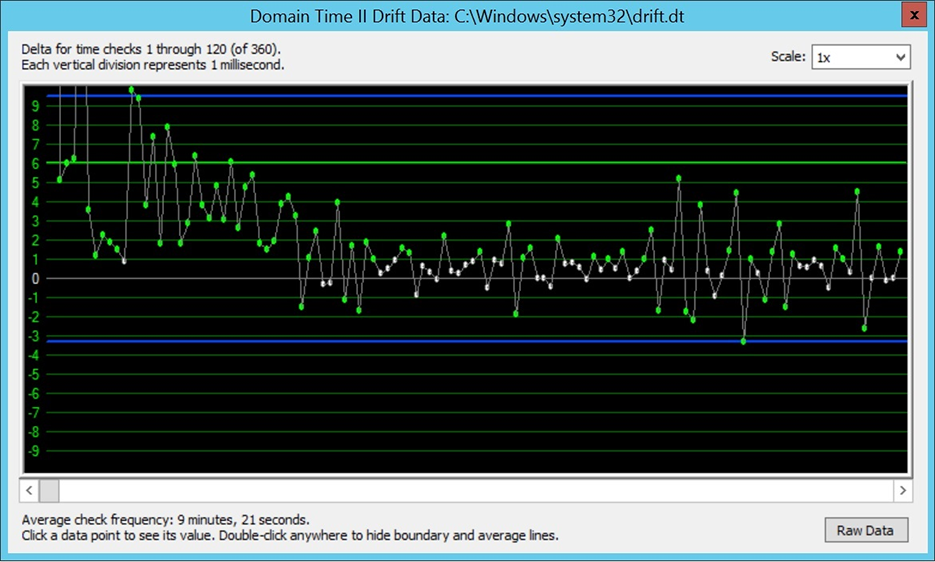Open the Scale dropdown showing 1x
This screenshot has height=562, width=935.
[x=860, y=57]
